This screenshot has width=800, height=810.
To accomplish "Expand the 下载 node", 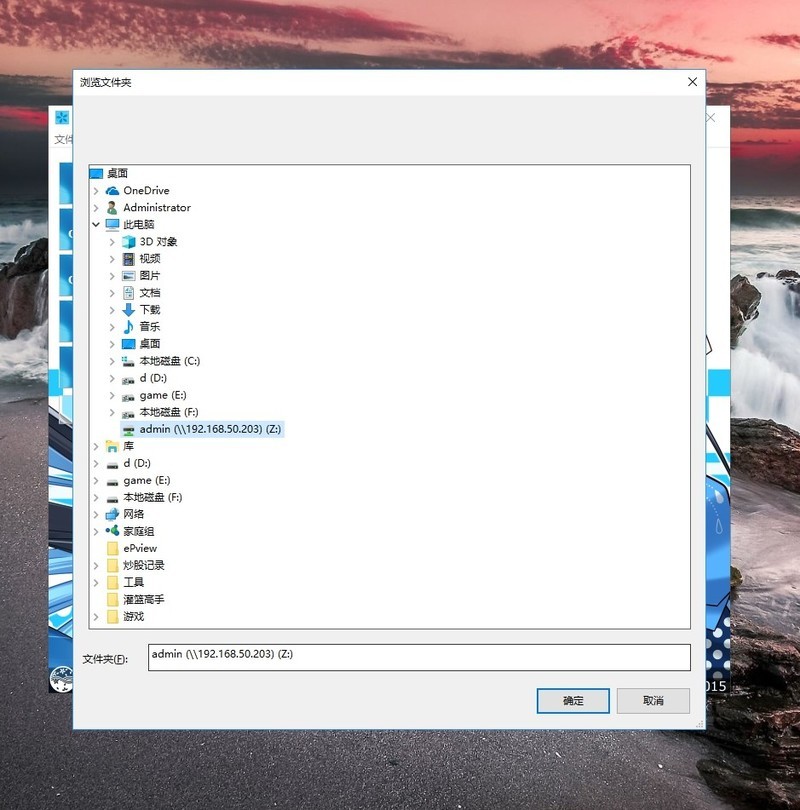I will [112, 310].
